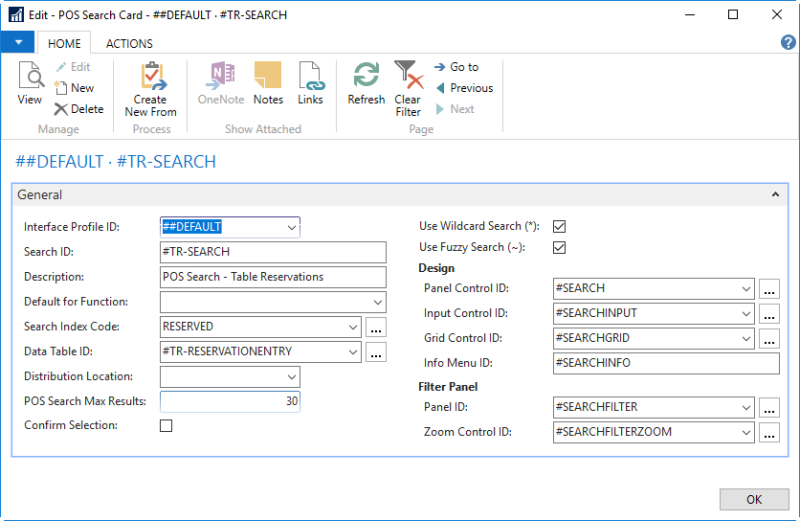Enable the Confirm Selection checkbox
The image size is (800, 521).
click(x=167, y=425)
